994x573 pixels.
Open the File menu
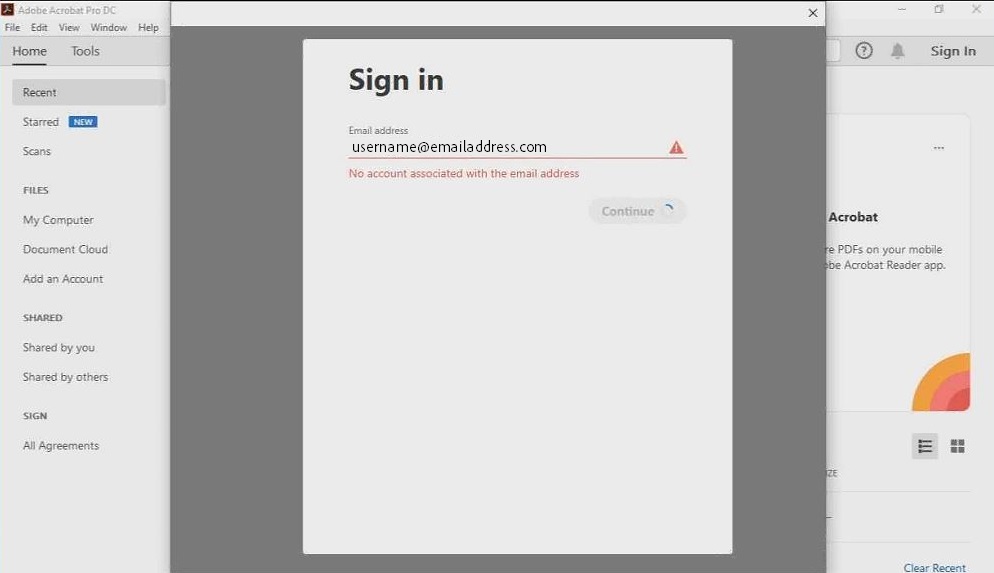(x=12, y=27)
